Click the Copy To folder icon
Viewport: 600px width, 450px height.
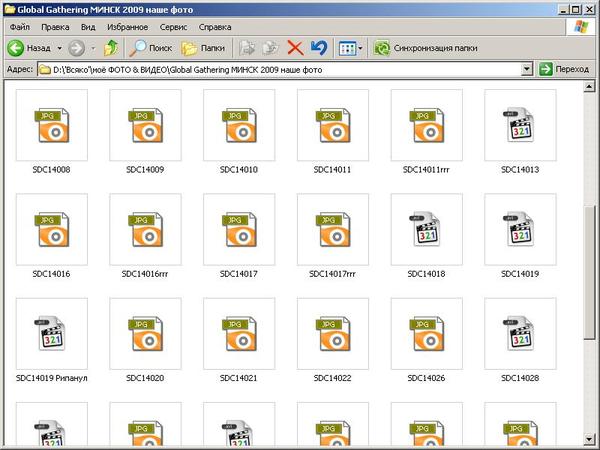tap(271, 48)
